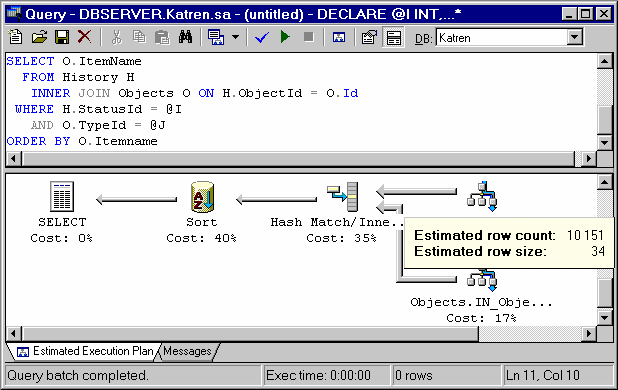This screenshot has height=390, width=618.
Task: Save the current query script
Action: pos(62,37)
